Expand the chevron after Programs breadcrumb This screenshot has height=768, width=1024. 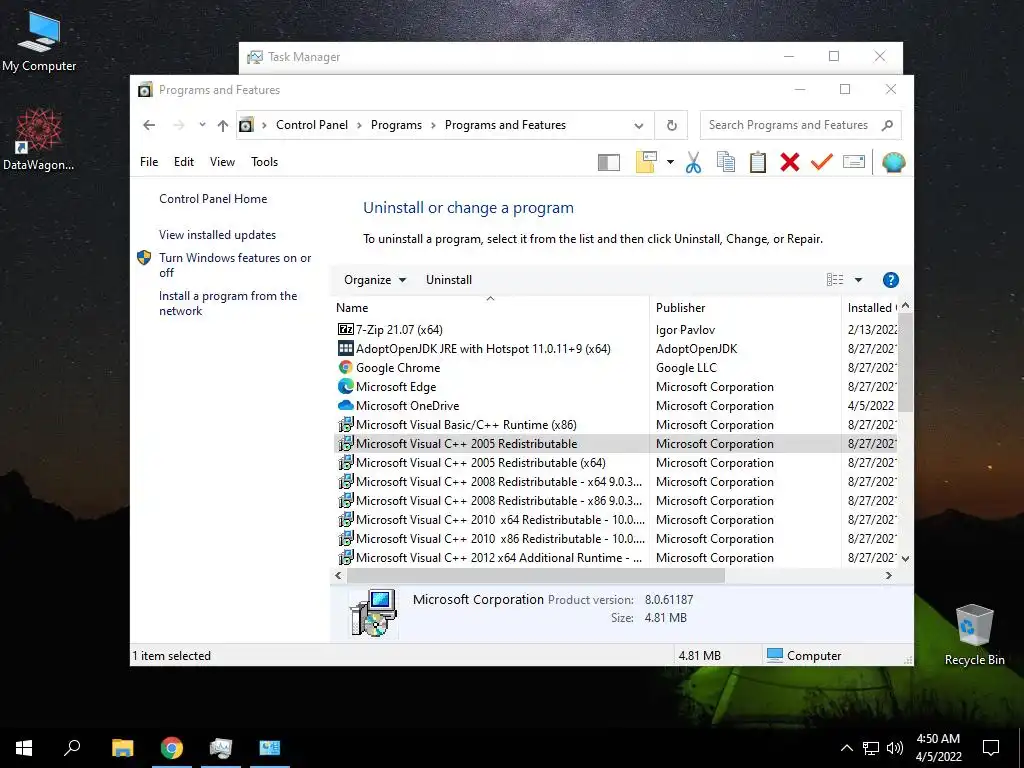coord(433,125)
